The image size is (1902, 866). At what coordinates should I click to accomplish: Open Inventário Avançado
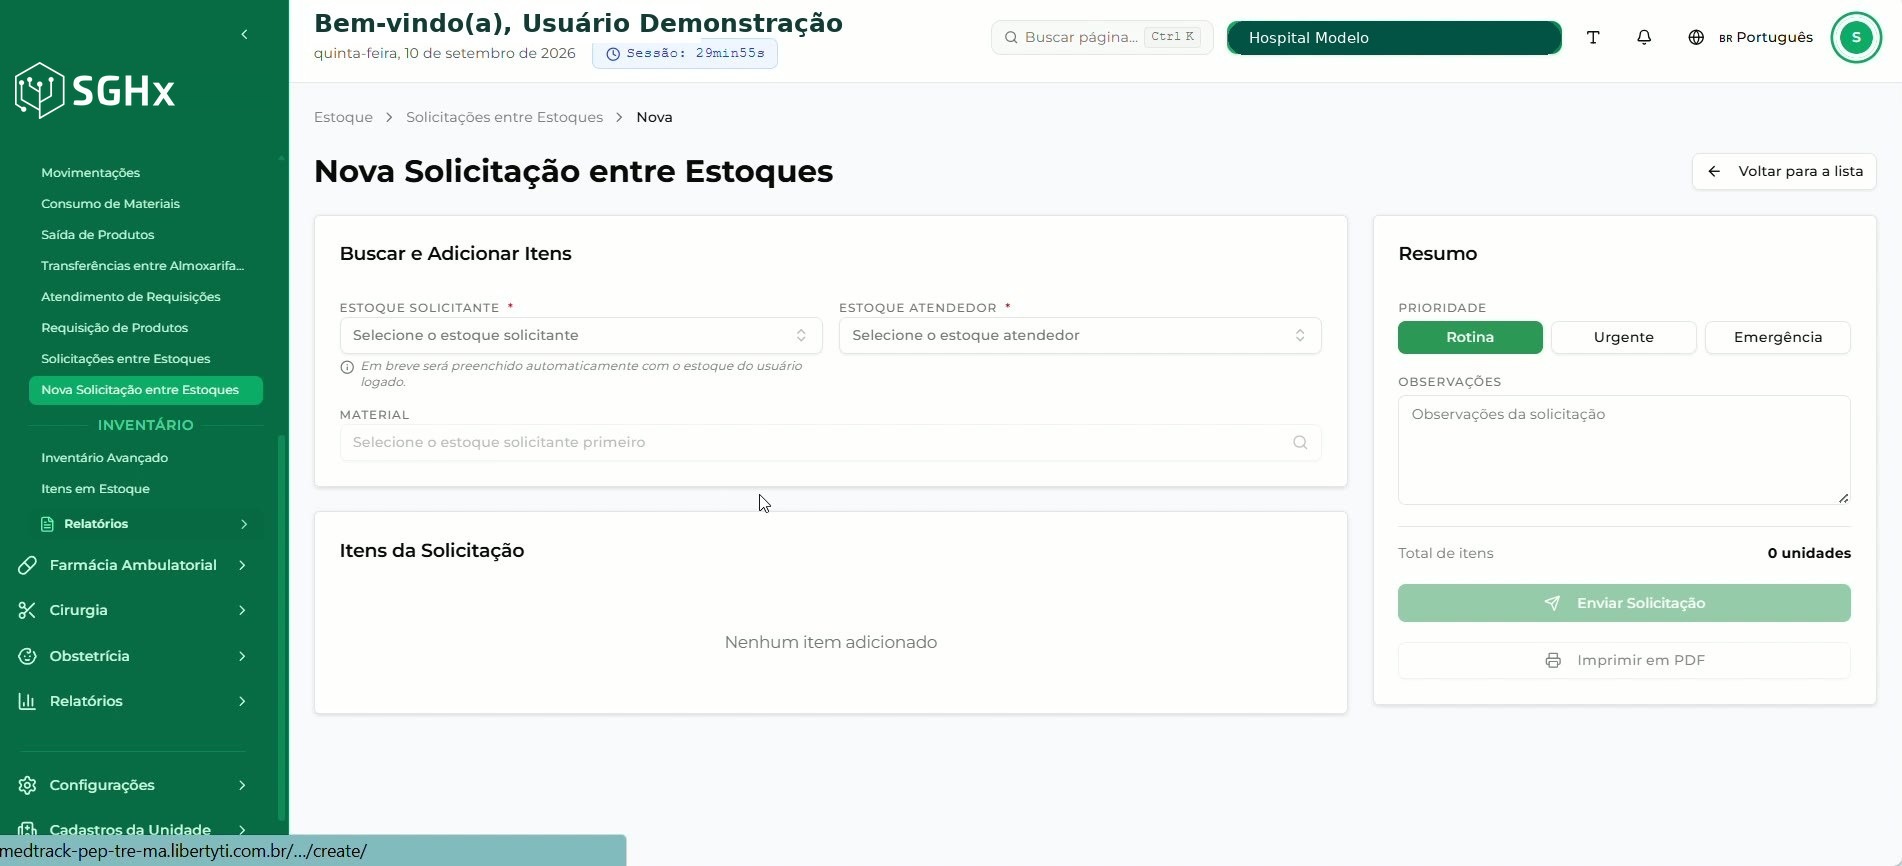point(104,458)
